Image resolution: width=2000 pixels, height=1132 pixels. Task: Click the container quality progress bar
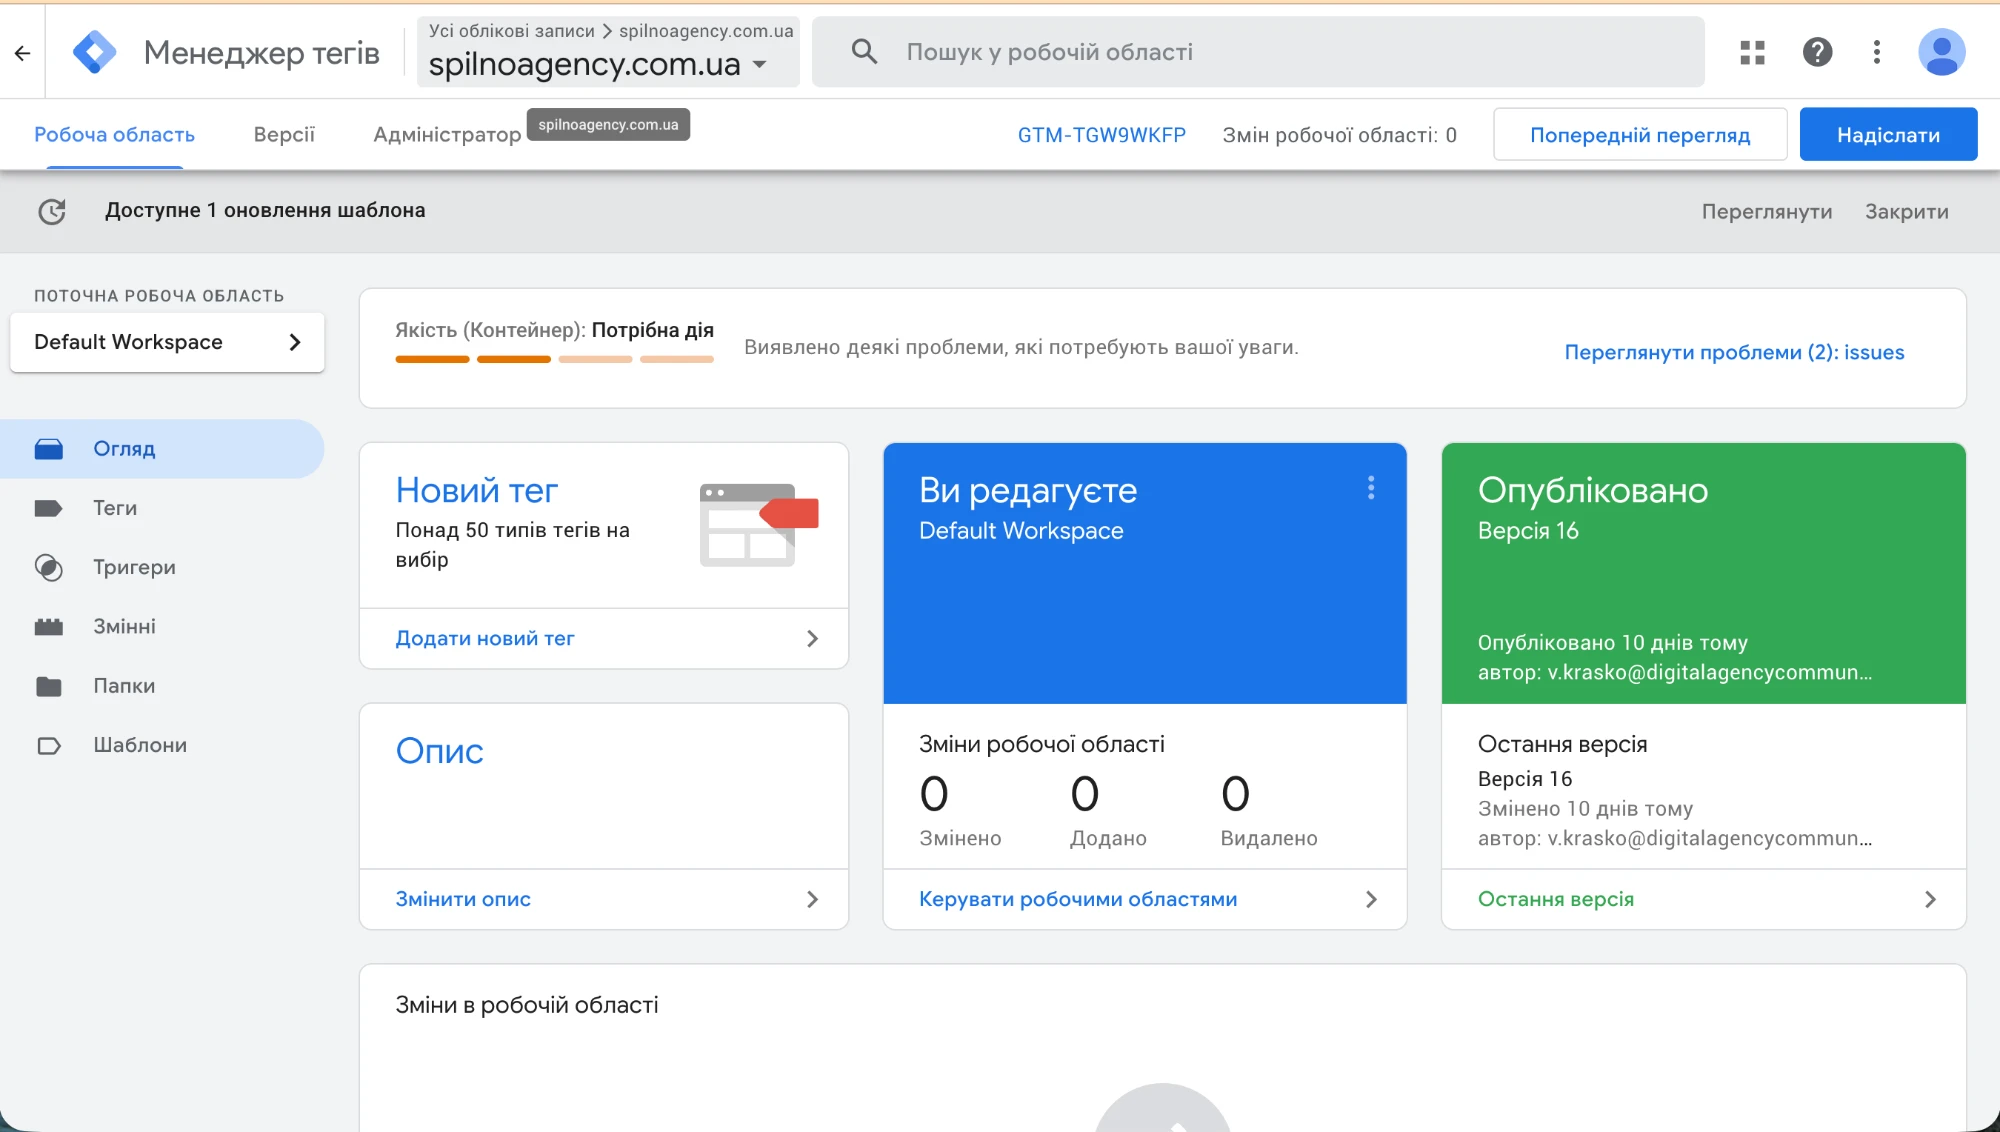coord(554,359)
